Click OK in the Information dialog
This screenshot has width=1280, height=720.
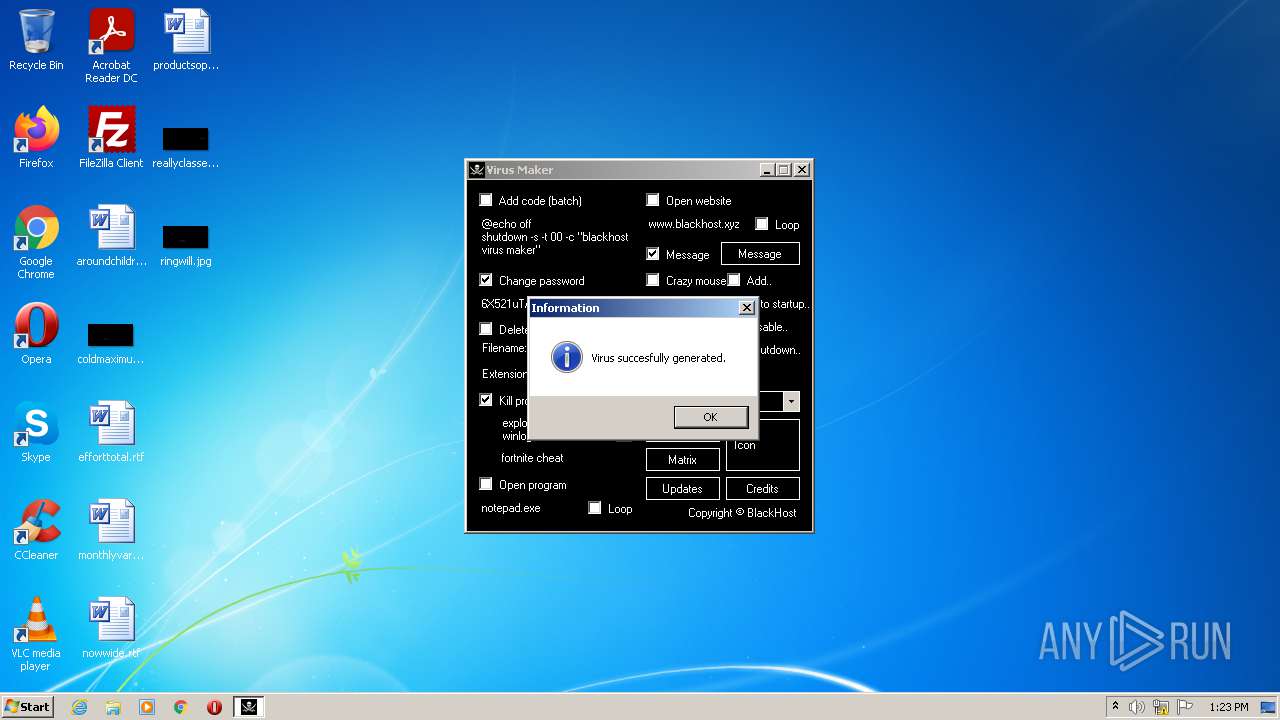click(710, 417)
